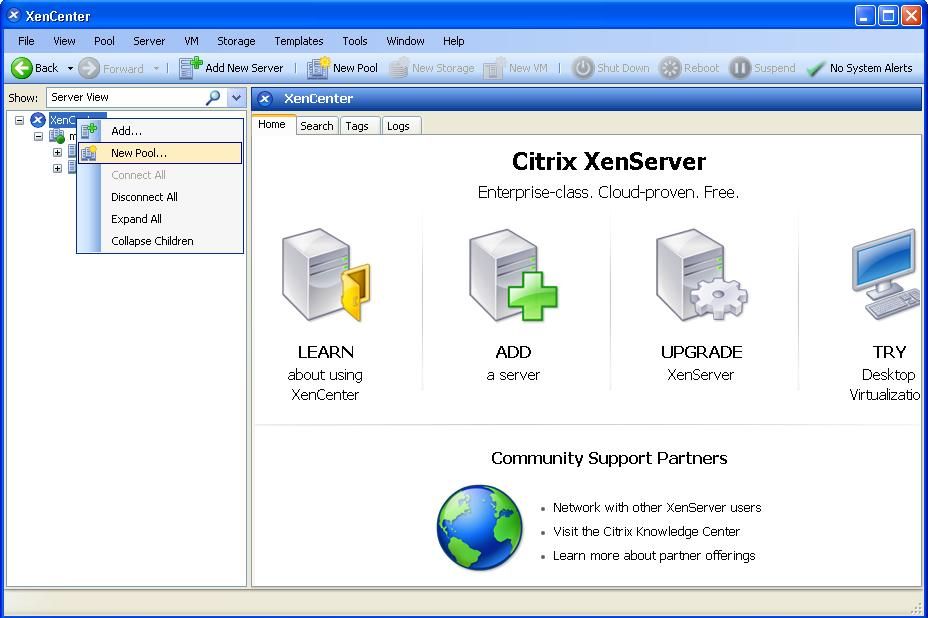The width and height of the screenshot is (928, 618).
Task: Click No System Alerts label
Action: tap(871, 68)
